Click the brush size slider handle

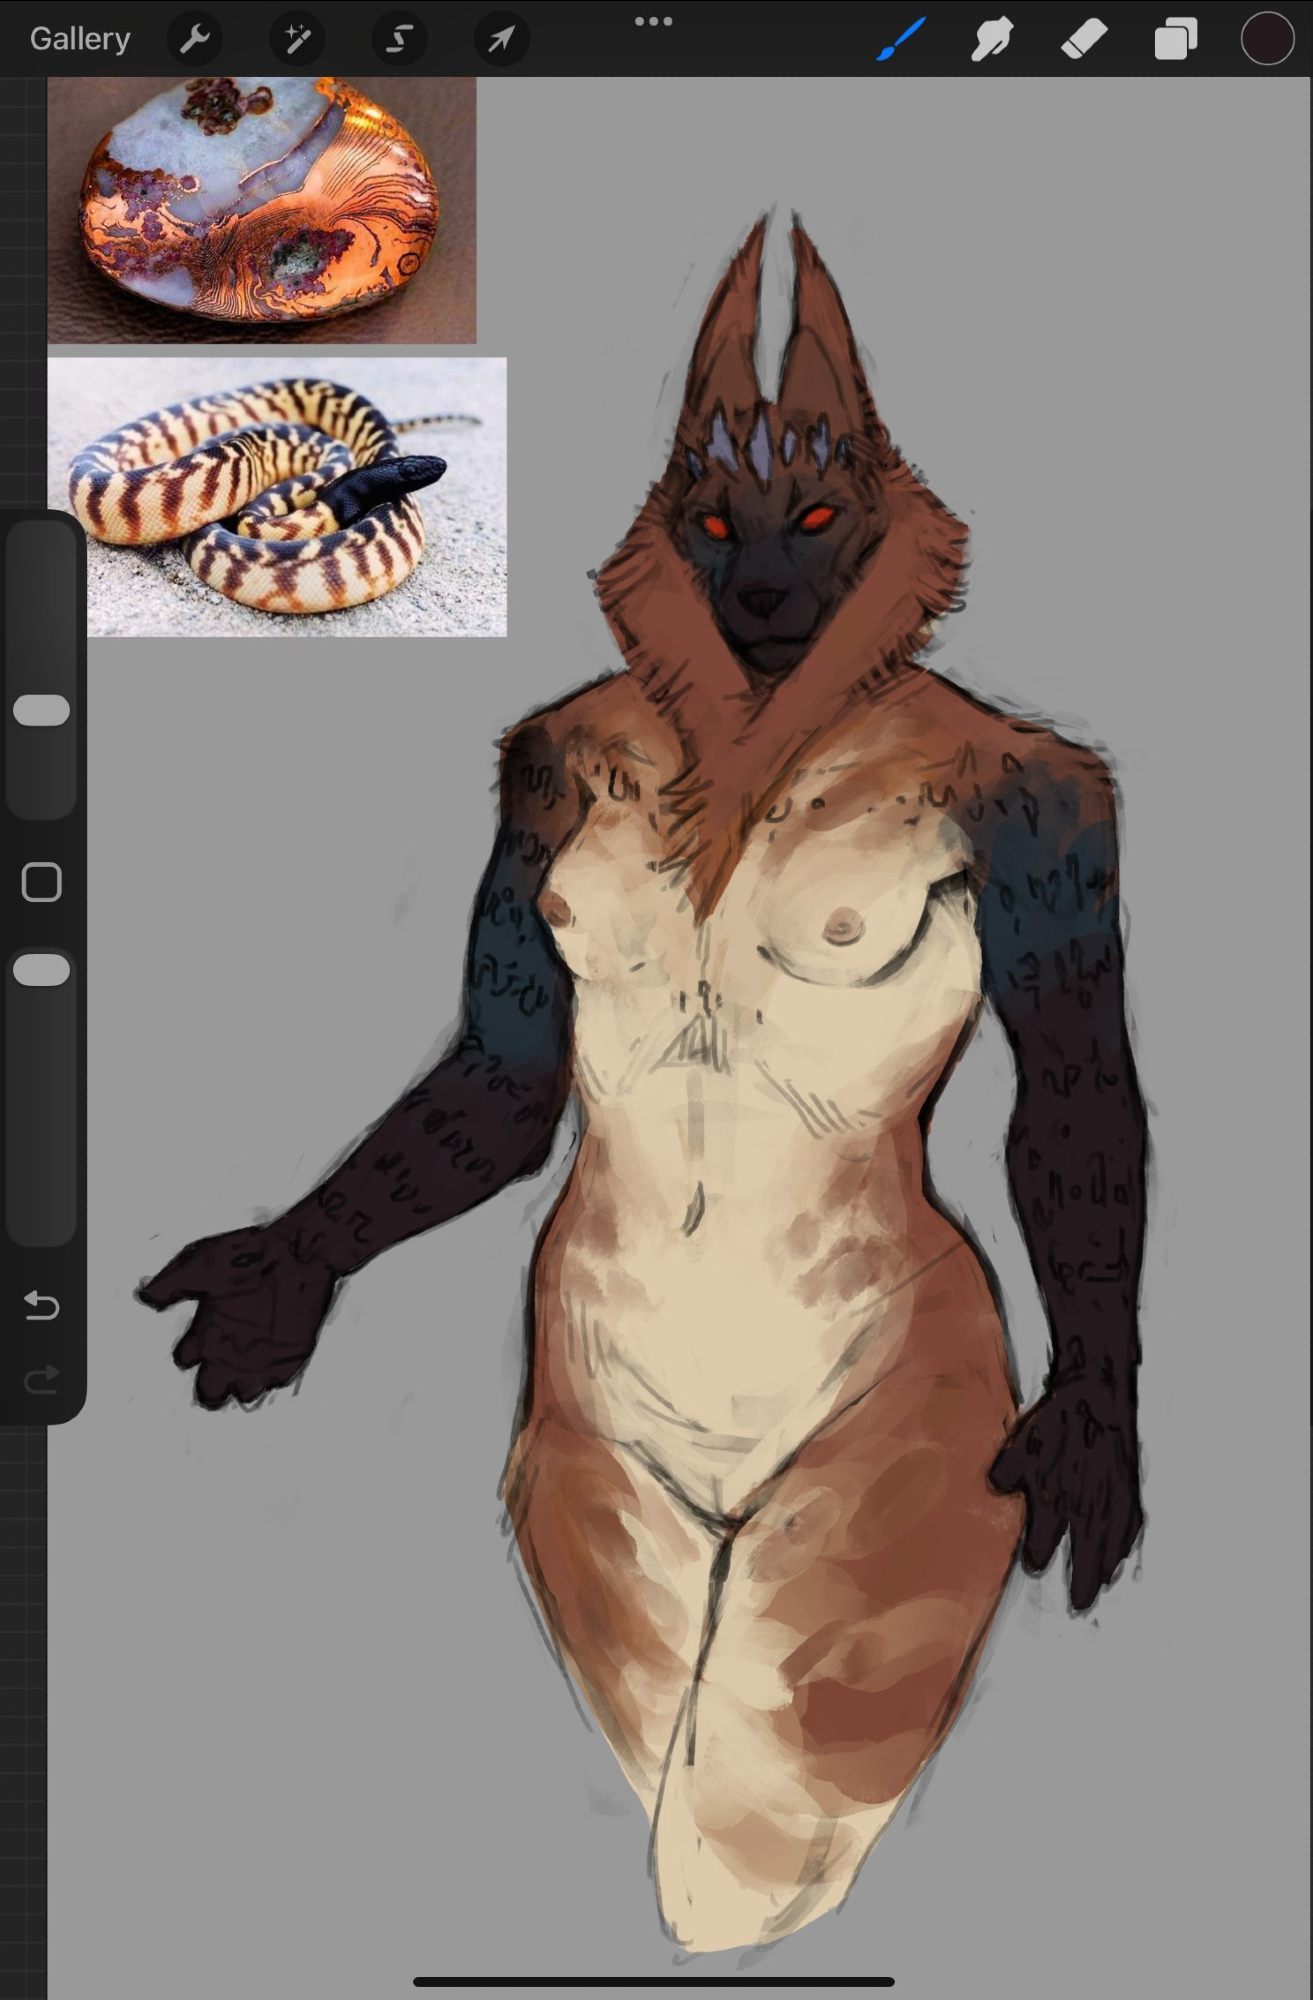[42, 710]
